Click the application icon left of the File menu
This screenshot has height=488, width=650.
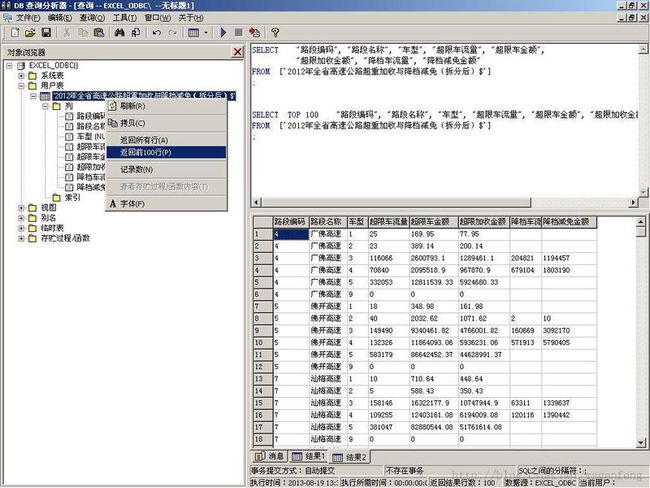coord(7,17)
